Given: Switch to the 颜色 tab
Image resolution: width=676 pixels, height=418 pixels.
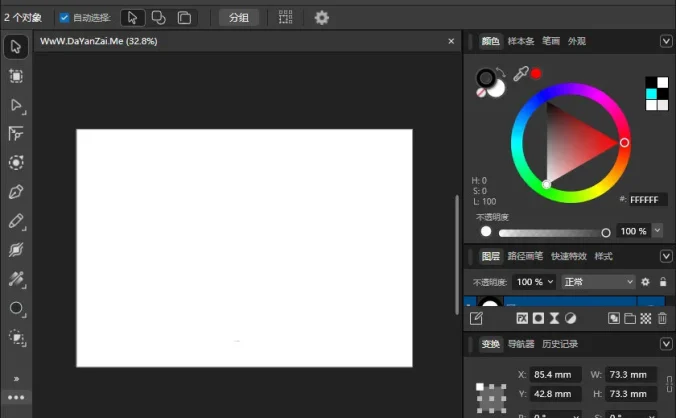Looking at the screenshot, I should 490,41.
